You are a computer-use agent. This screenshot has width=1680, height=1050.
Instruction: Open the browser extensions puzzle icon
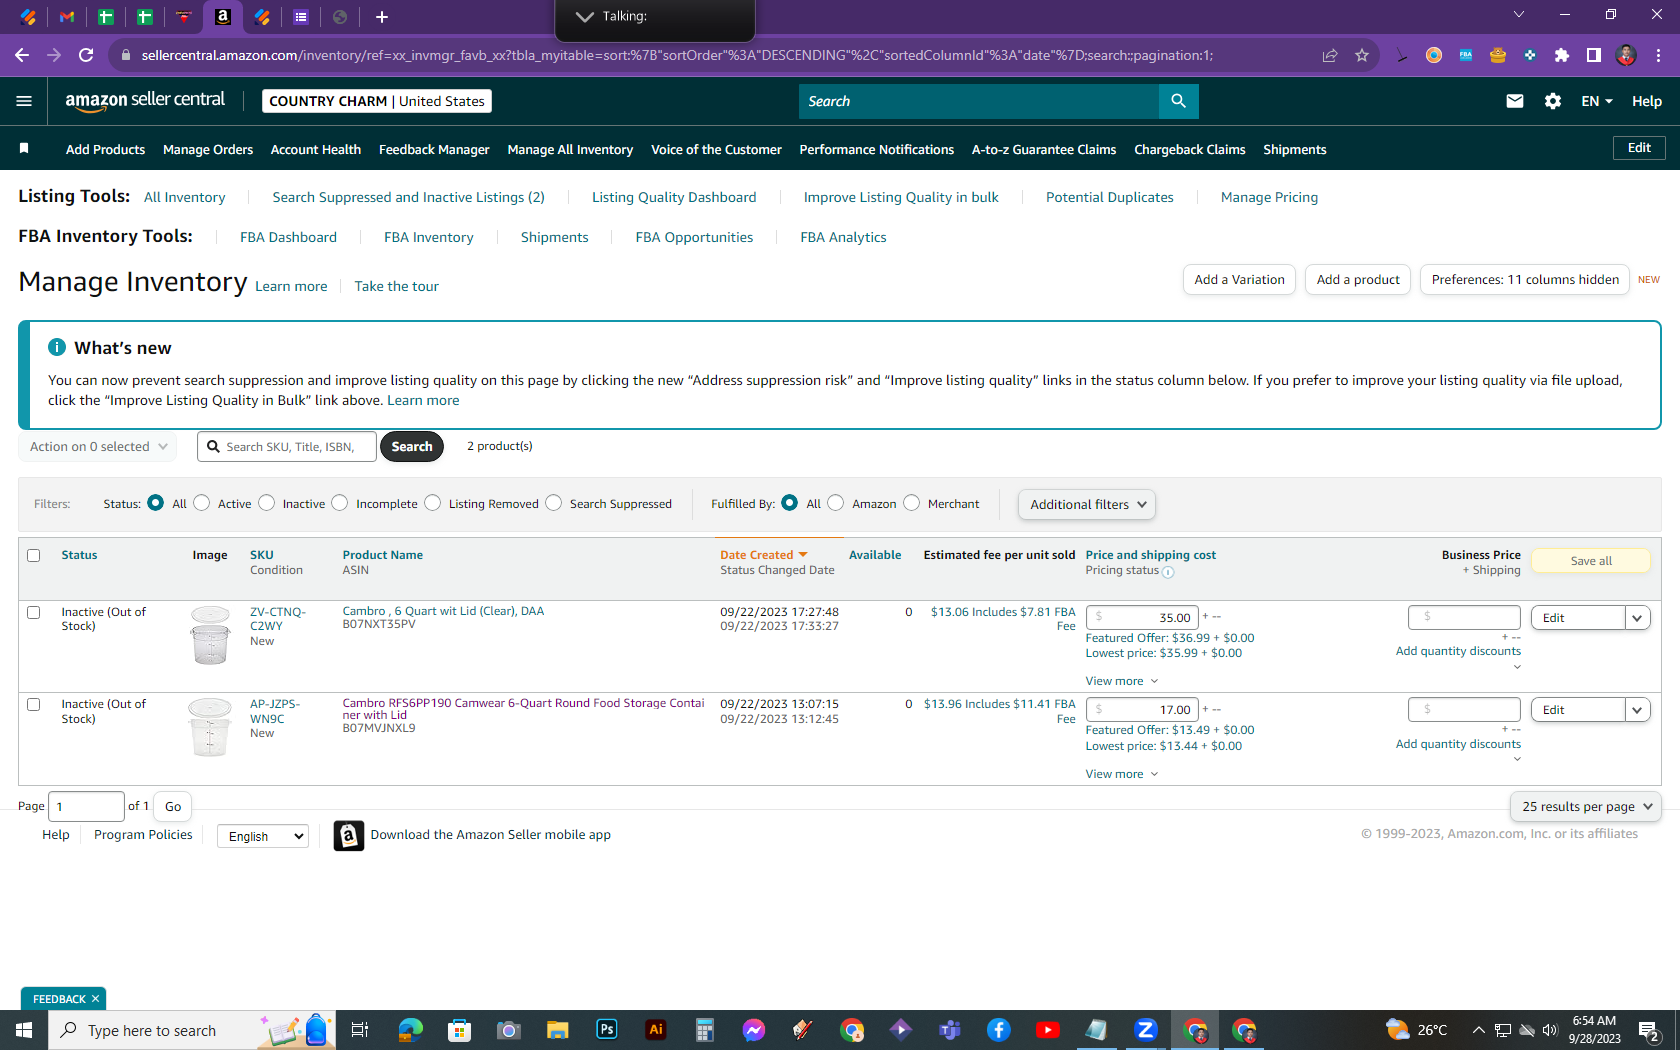point(1561,55)
